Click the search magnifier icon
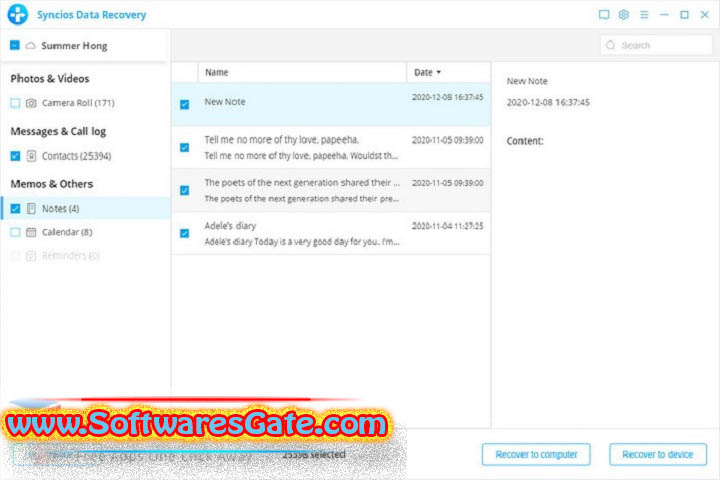 pos(610,45)
